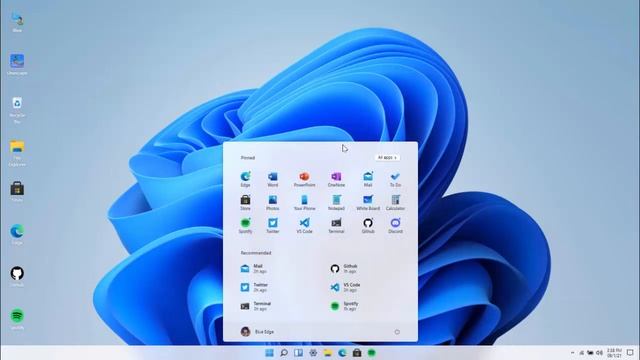The image size is (640, 360).
Task: Click the power button in Start menu
Action: click(397, 332)
